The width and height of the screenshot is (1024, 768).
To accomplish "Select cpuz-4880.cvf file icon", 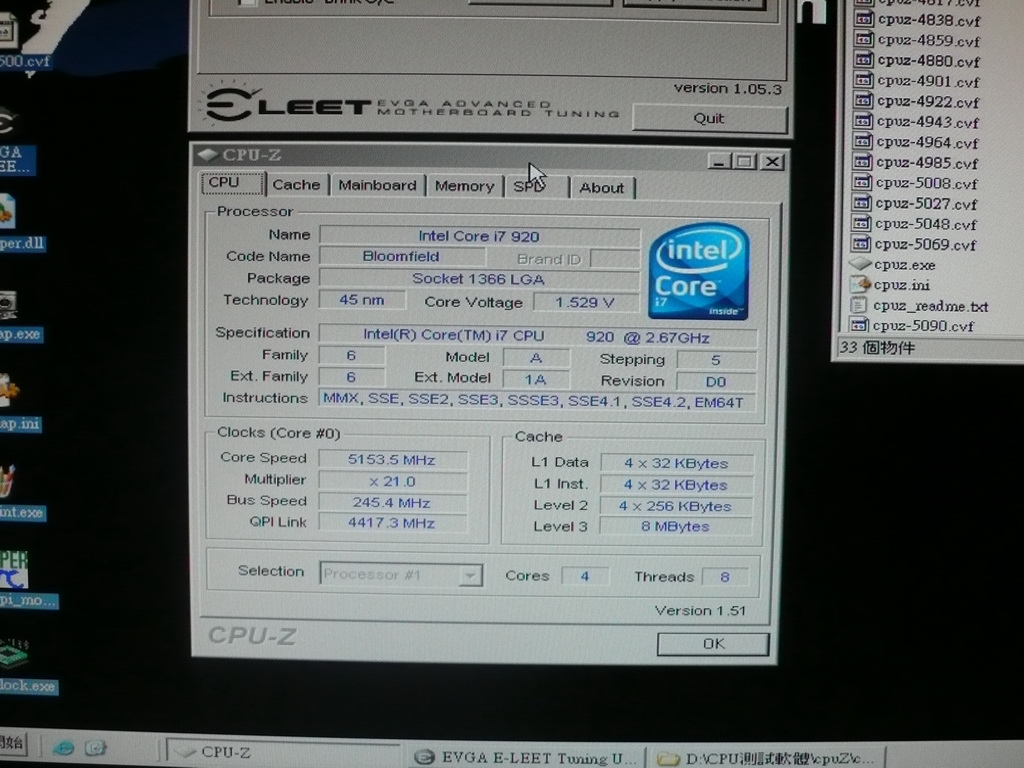I will tap(863, 59).
